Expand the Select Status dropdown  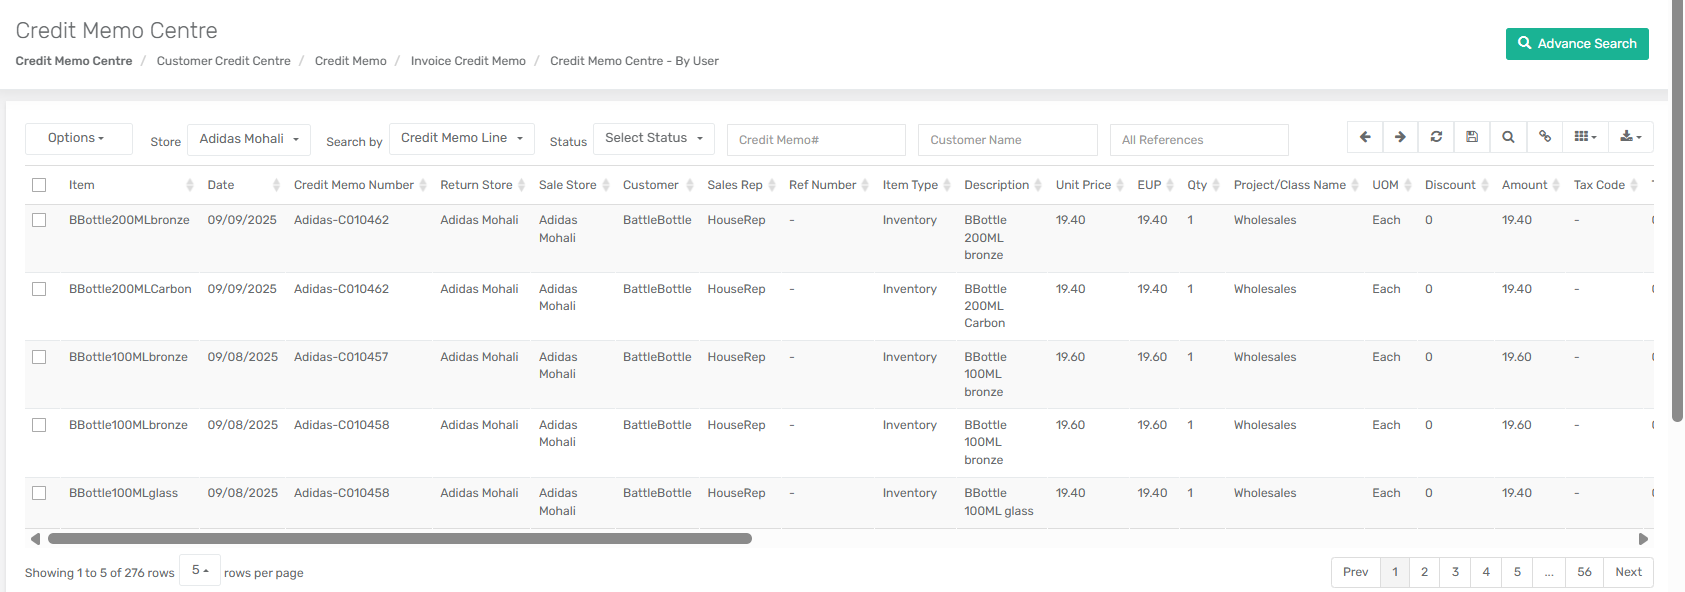coord(653,138)
